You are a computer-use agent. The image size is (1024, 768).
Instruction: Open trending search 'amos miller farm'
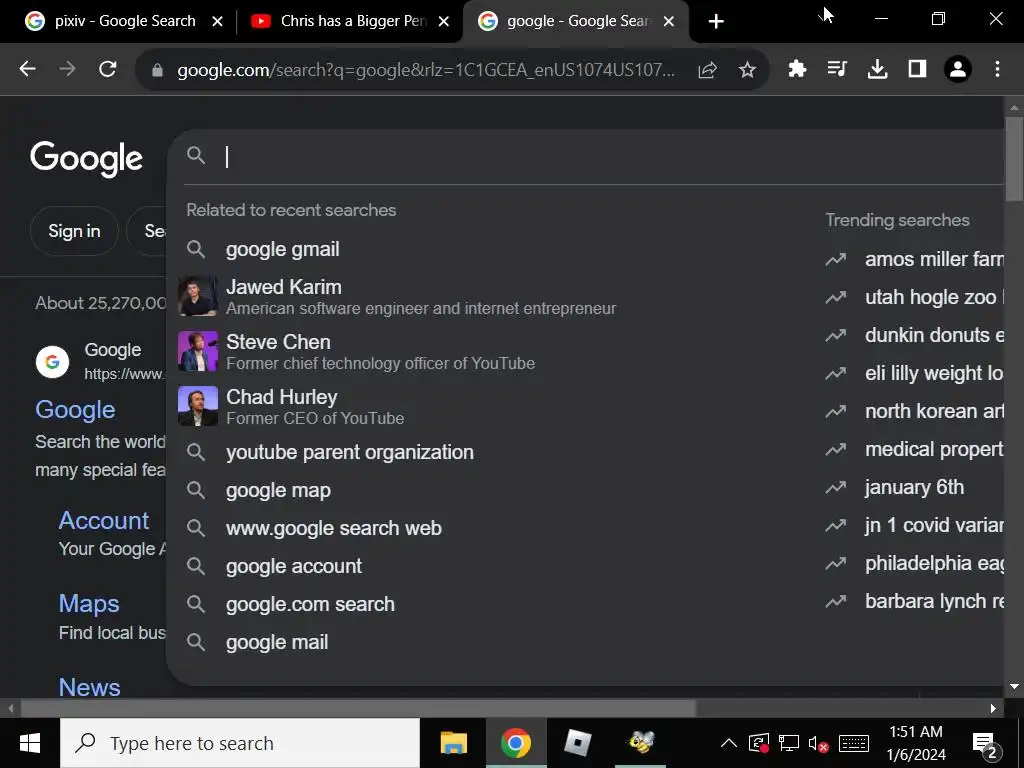914,259
